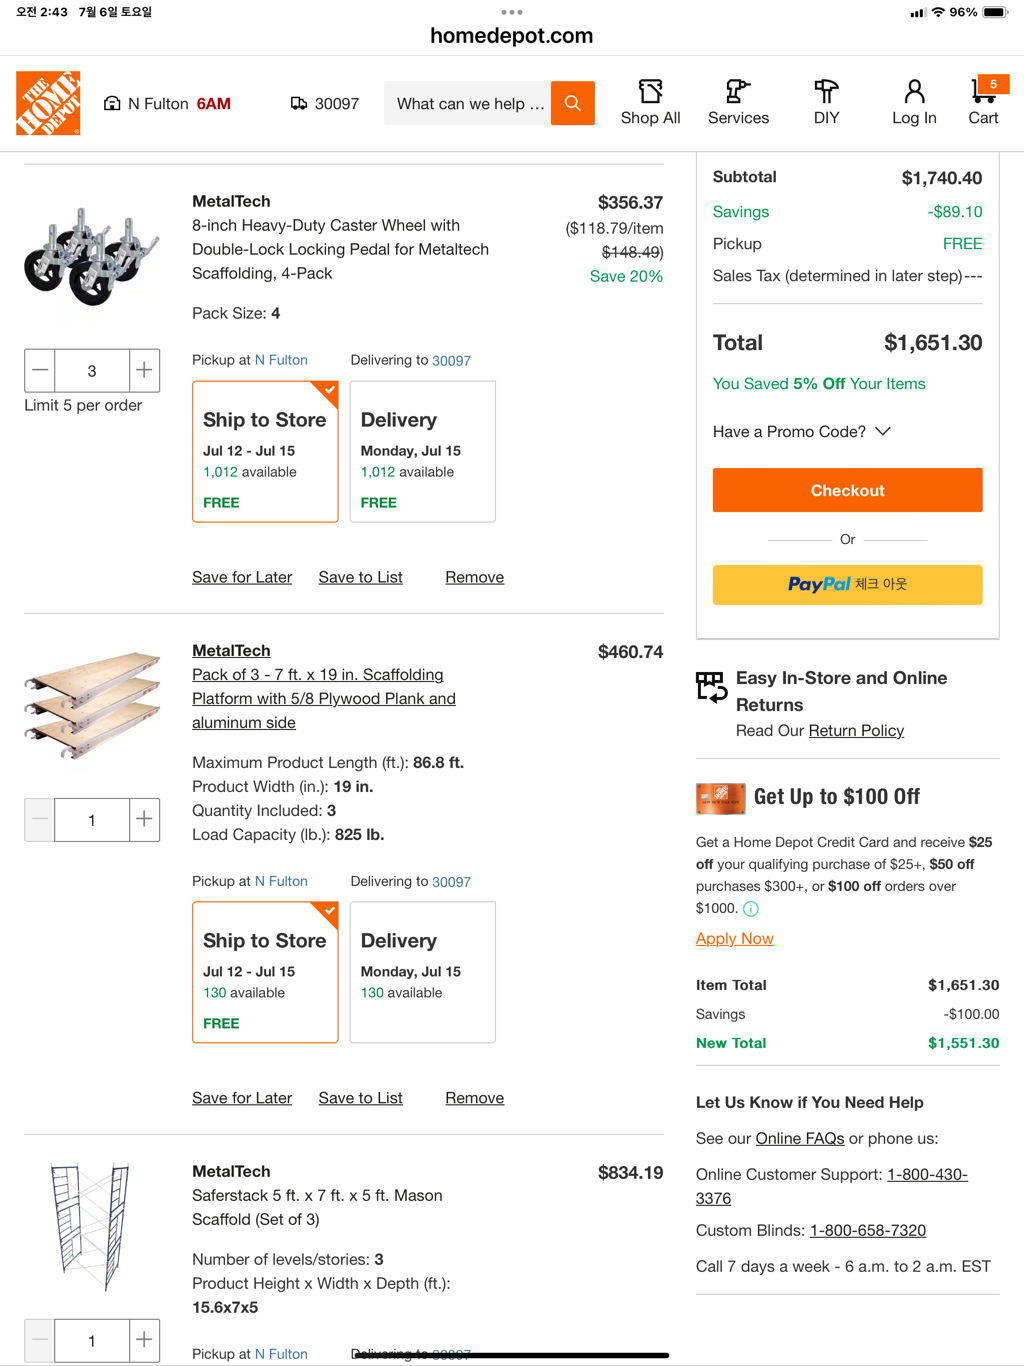Click the orange search magnifier button
1024x1366 pixels.
click(572, 103)
